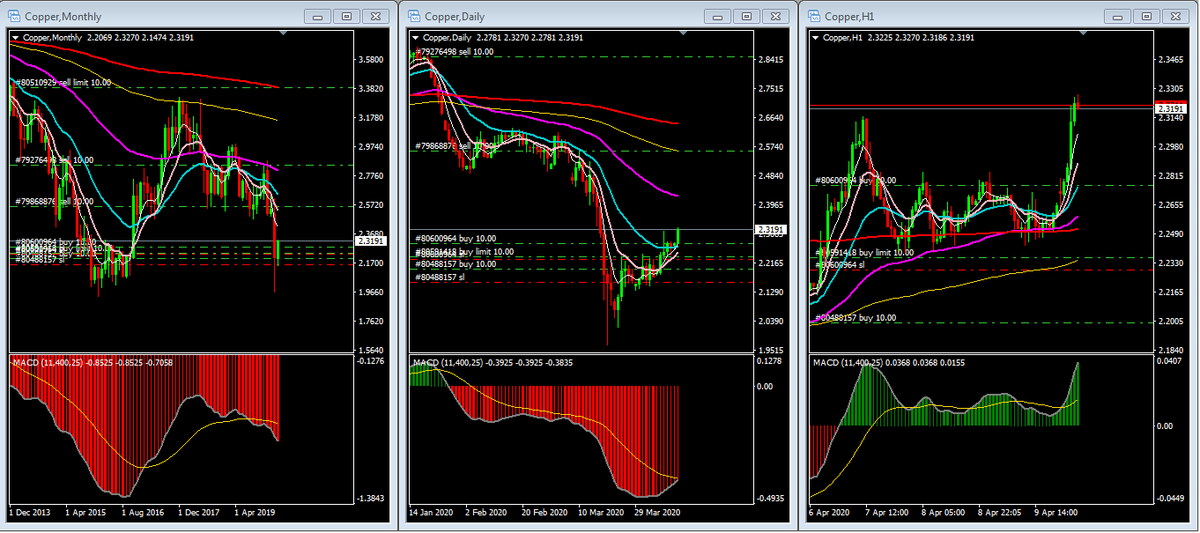Click the 3.5800 price level on Monthly axis

point(371,60)
